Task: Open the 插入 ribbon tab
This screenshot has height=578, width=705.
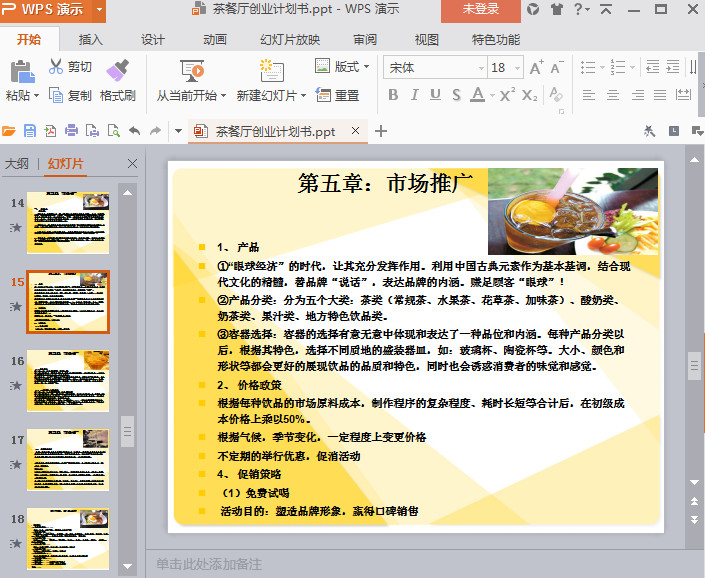Action: click(x=90, y=40)
